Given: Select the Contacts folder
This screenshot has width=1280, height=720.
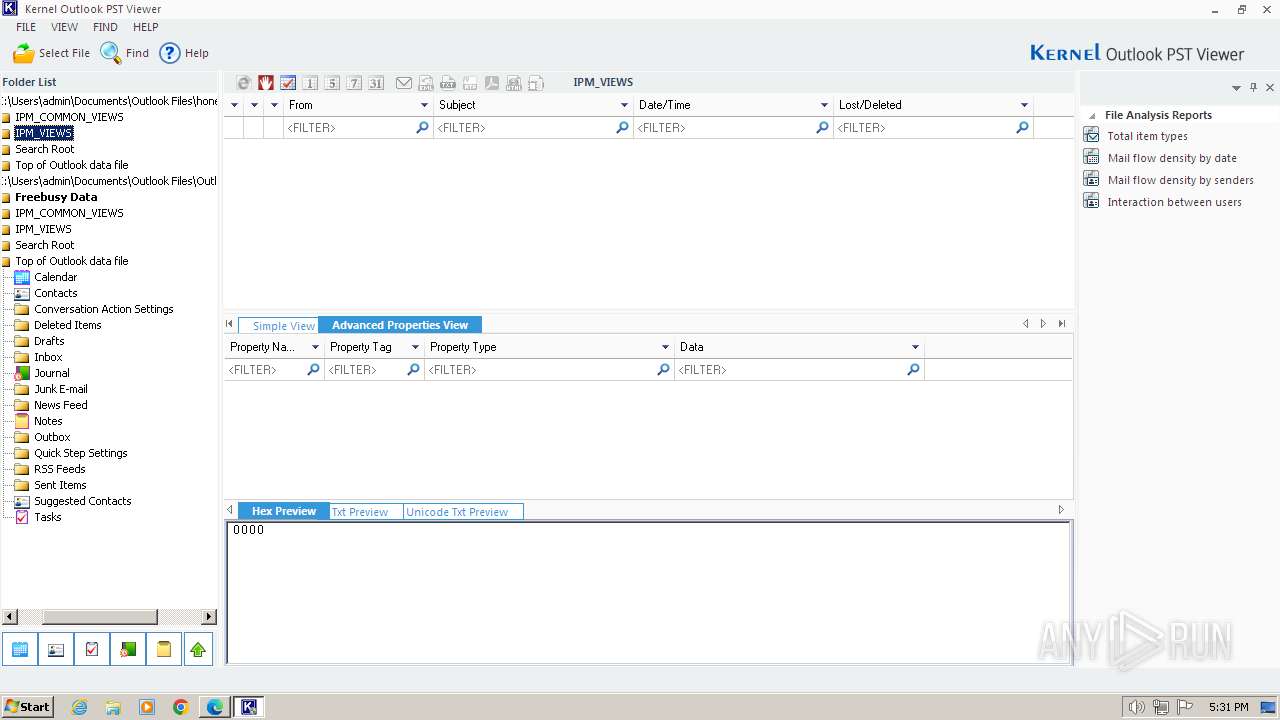Looking at the screenshot, I should pyautogui.click(x=55, y=293).
